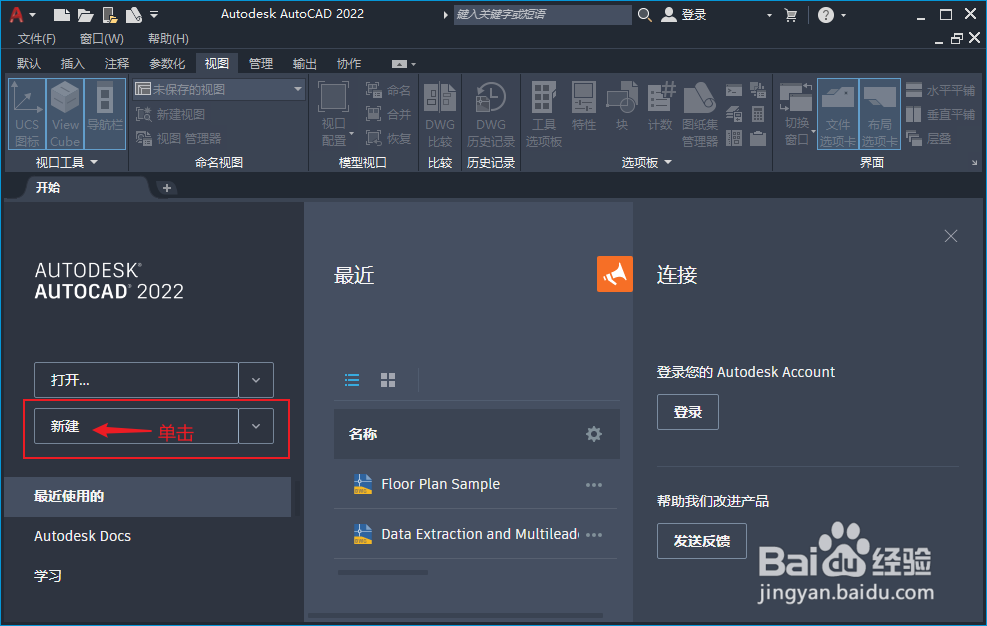Click the 新建 button
987x626 pixels.
[x=136, y=426]
